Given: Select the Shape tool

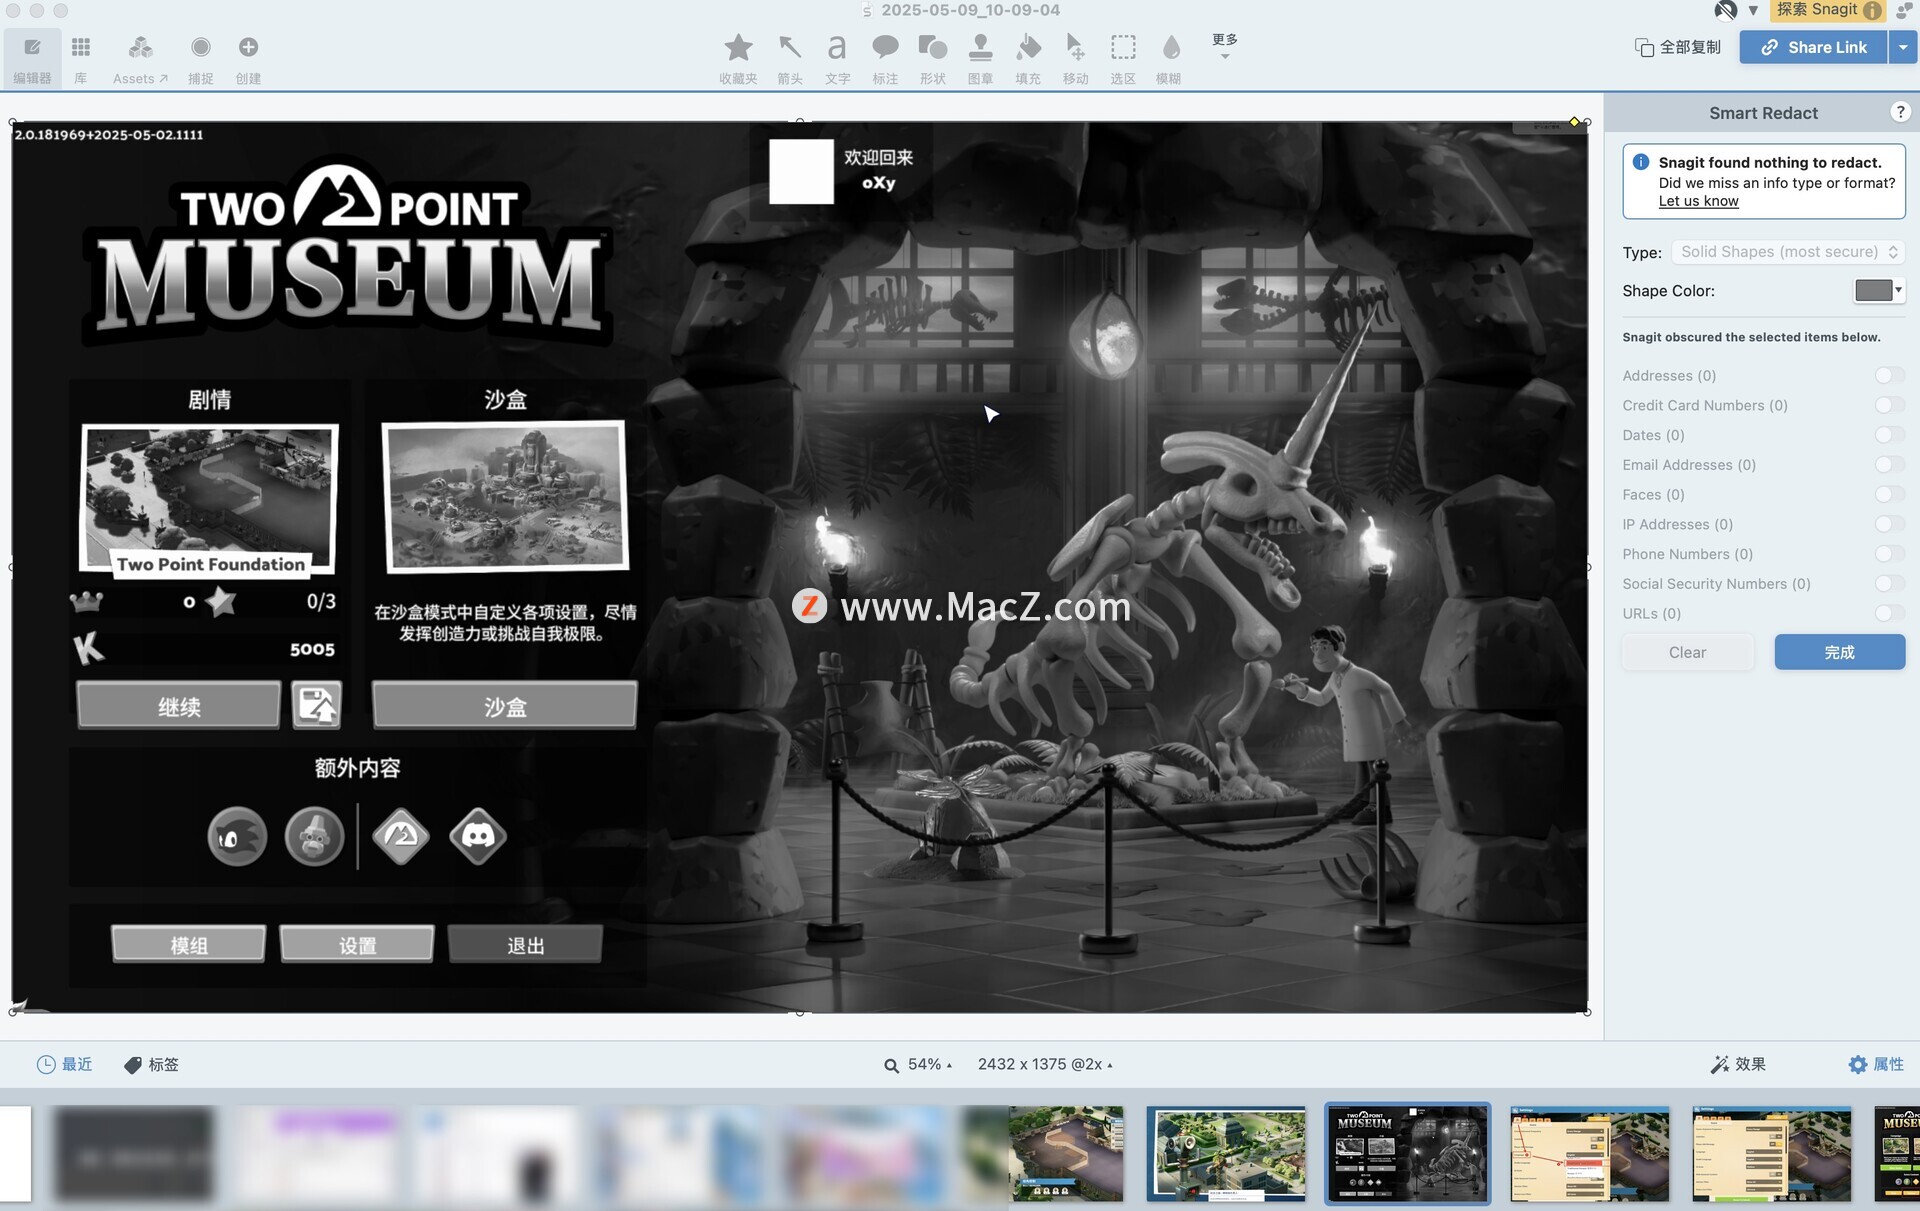Looking at the screenshot, I should coord(933,58).
